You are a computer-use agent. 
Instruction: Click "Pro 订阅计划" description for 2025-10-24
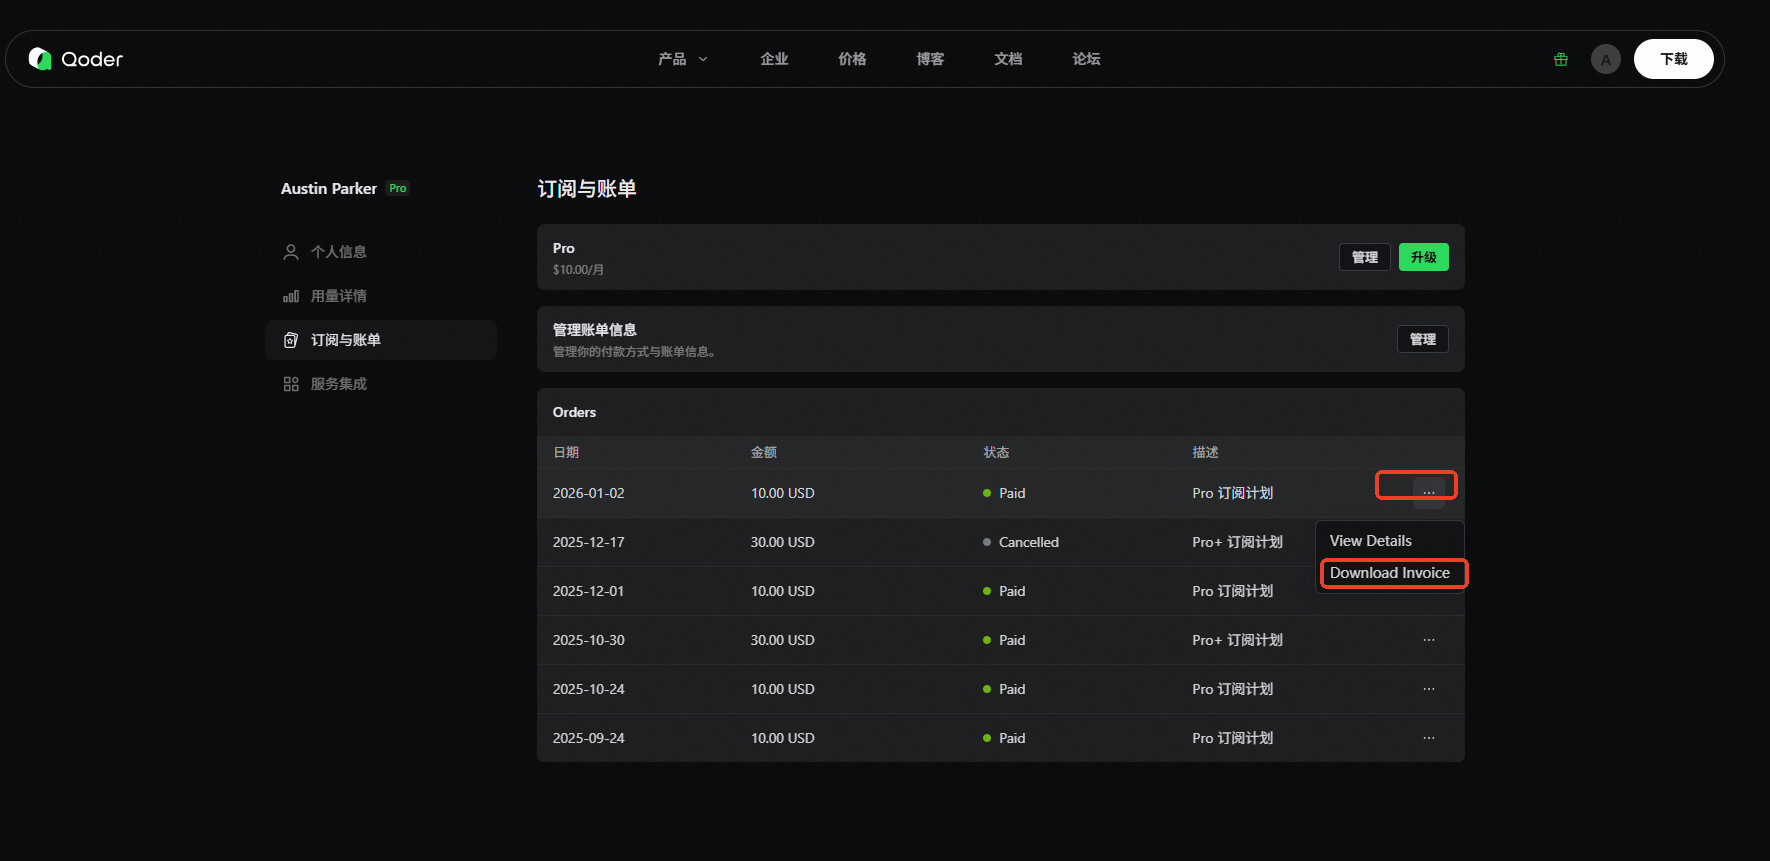point(1233,689)
